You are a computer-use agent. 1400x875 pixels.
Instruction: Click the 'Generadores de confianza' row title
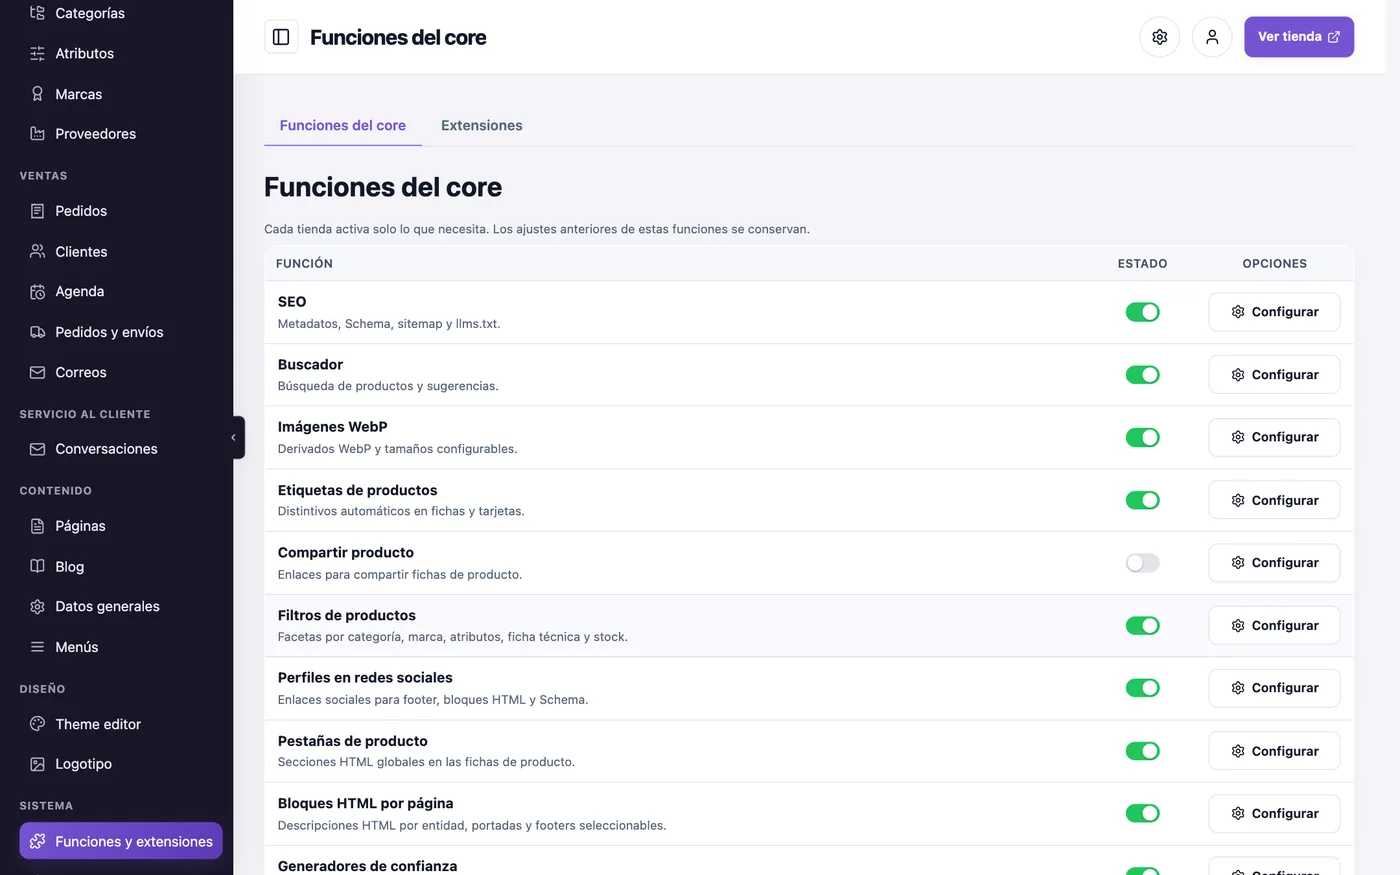(x=367, y=866)
